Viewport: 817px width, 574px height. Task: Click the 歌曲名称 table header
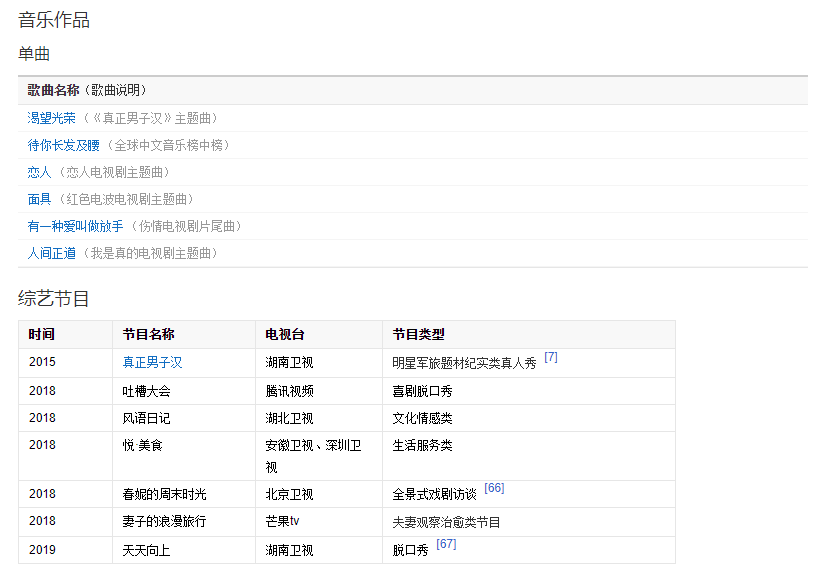point(53,90)
